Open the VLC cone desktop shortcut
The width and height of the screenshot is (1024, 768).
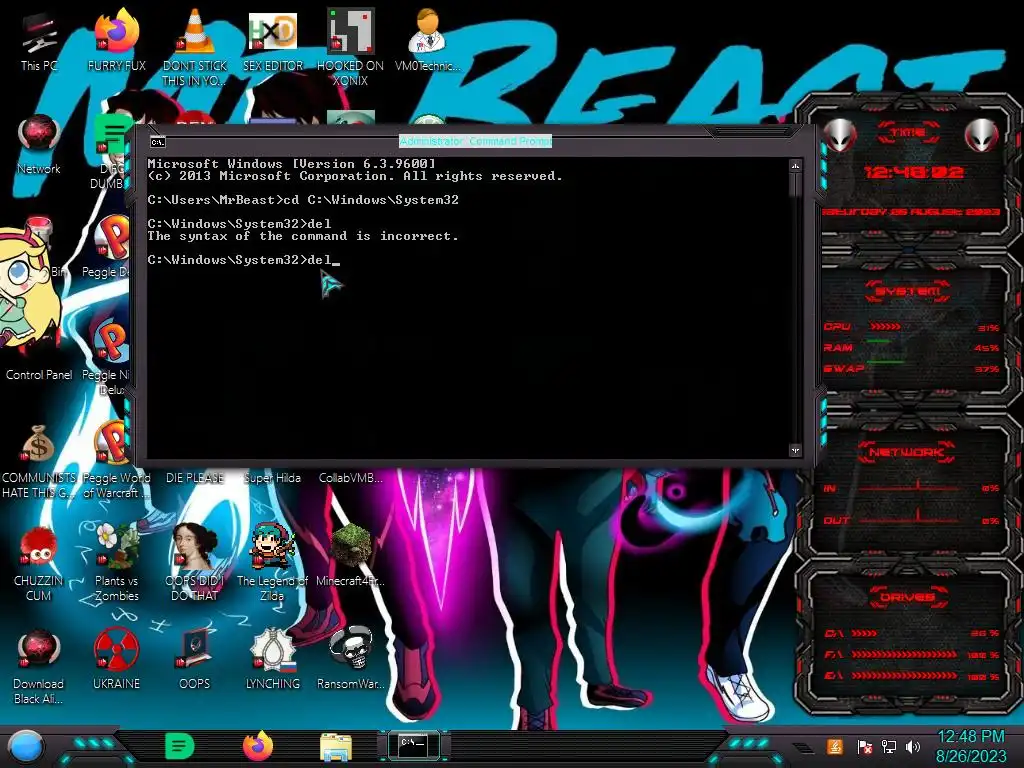tap(195, 47)
